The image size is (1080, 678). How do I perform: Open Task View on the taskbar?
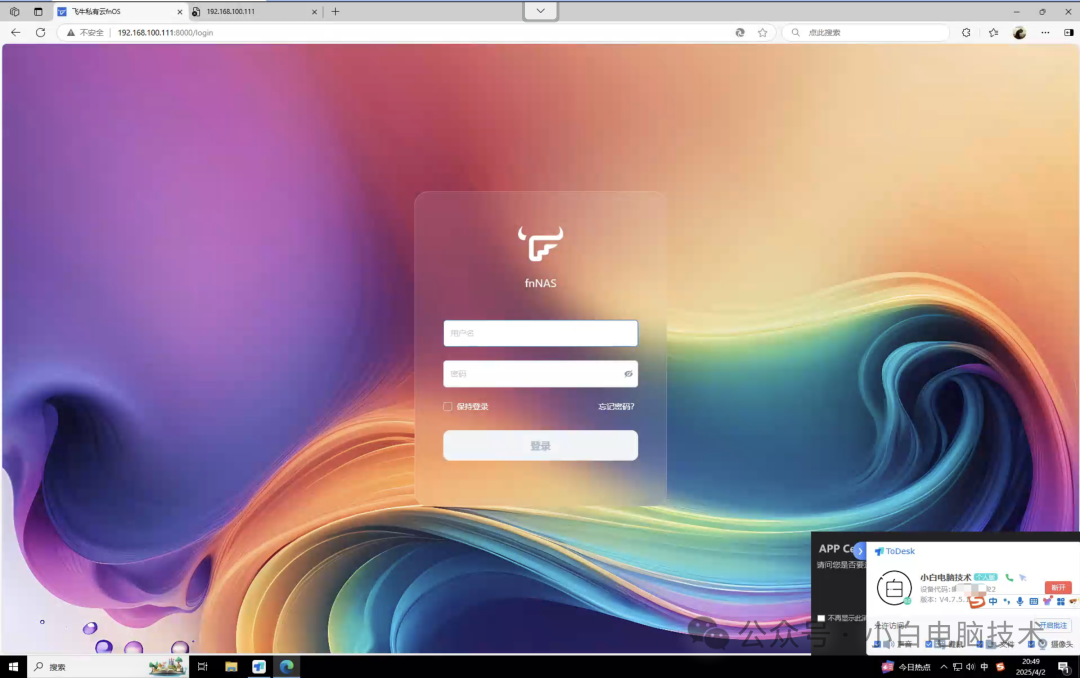202,667
